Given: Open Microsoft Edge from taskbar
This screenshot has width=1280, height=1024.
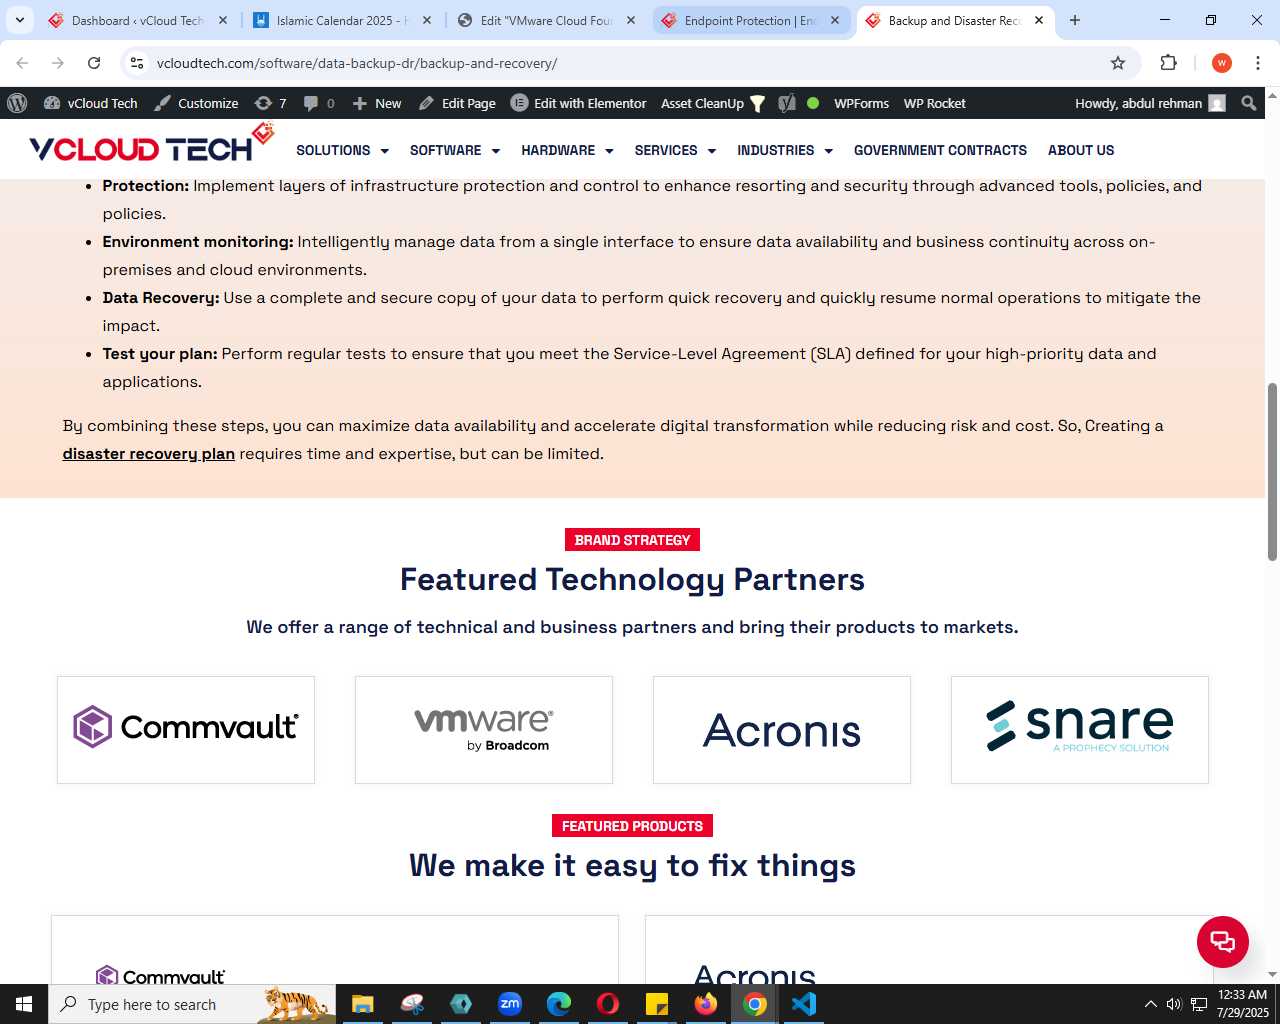Looking at the screenshot, I should coord(559,1004).
